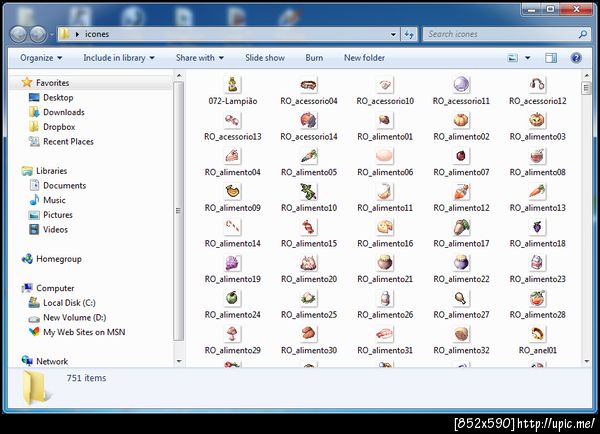The width and height of the screenshot is (600, 434).
Task: Open the Organize dropdown menu
Action: [41, 58]
